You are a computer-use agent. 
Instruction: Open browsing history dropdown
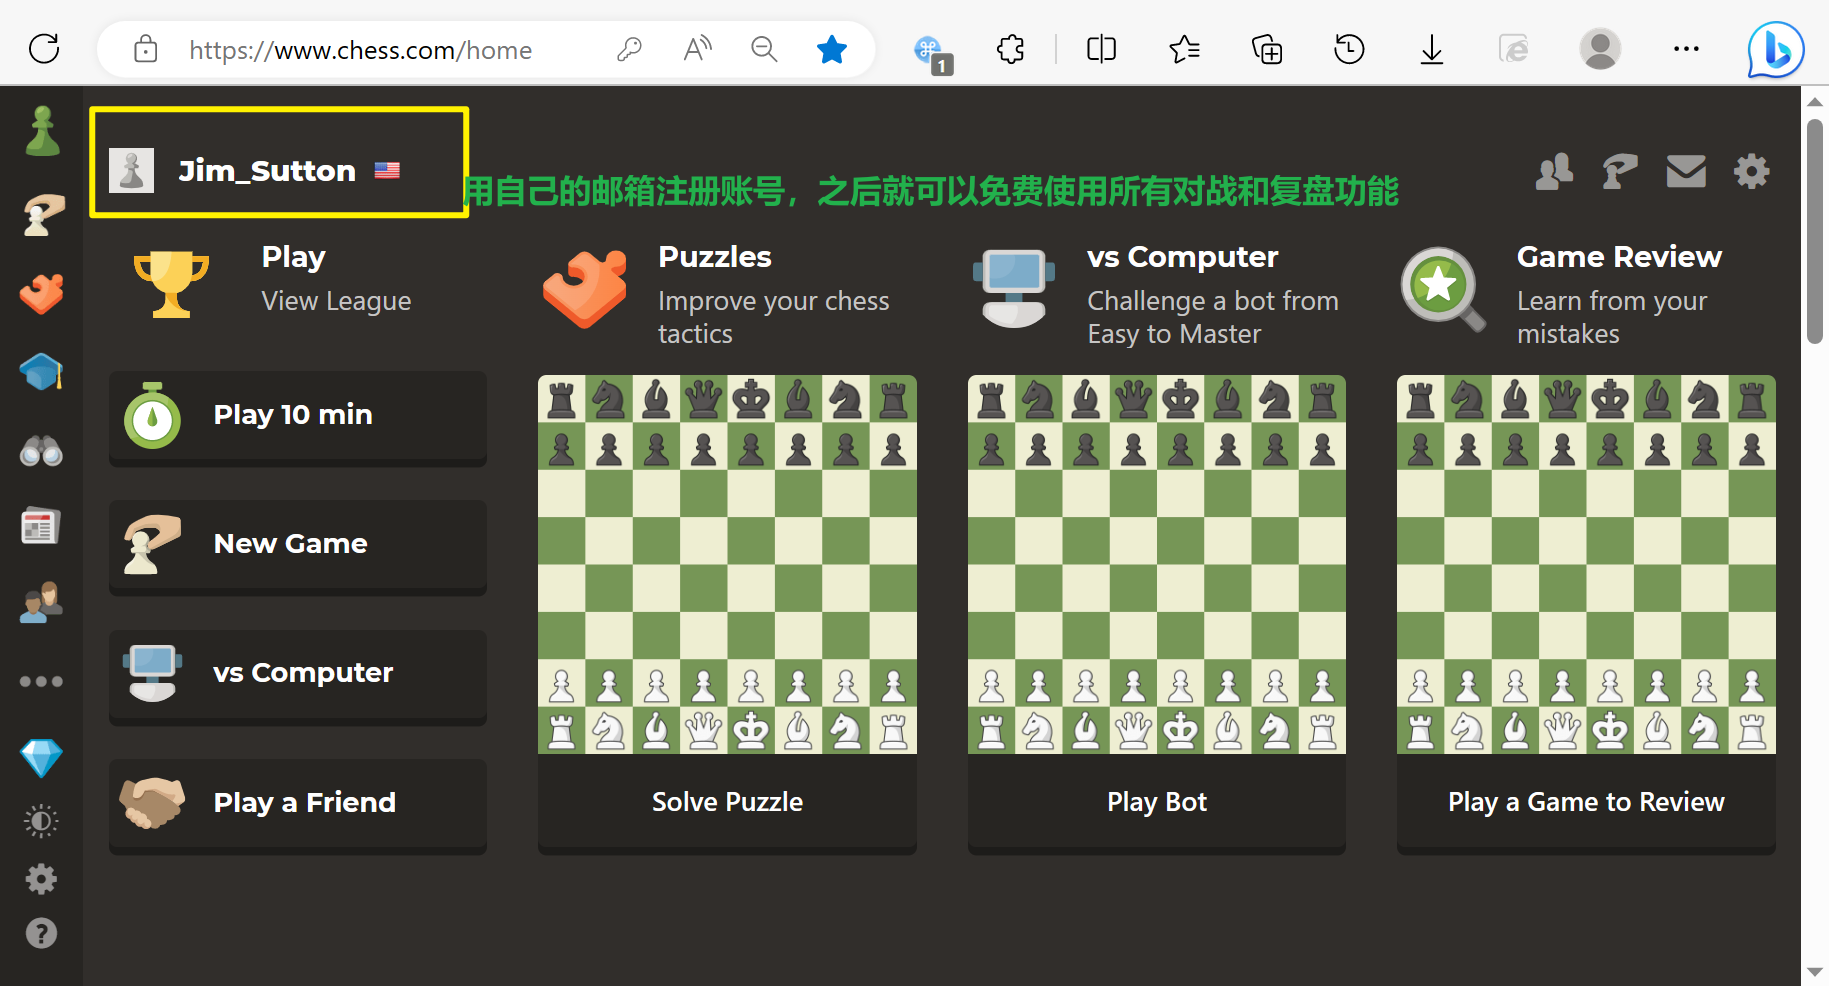(1348, 49)
